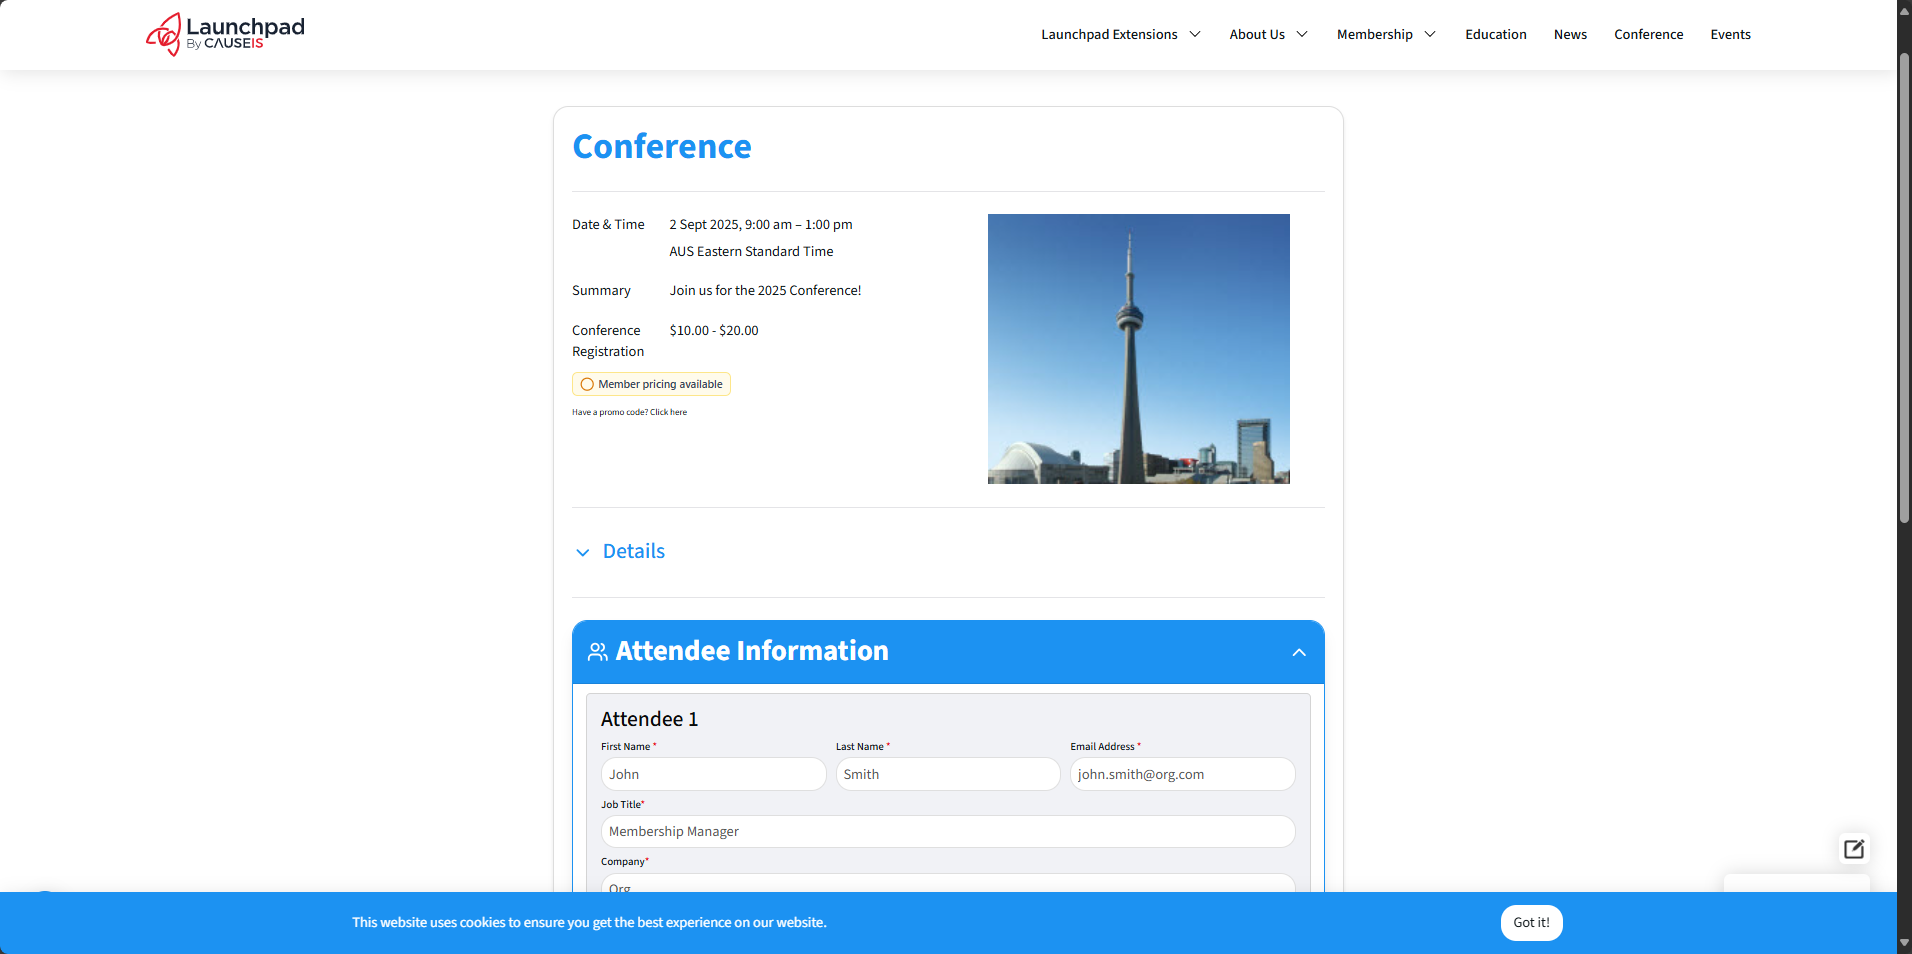
Task: Click 'AUS Eastern Standard Time' text
Action: tap(751, 252)
